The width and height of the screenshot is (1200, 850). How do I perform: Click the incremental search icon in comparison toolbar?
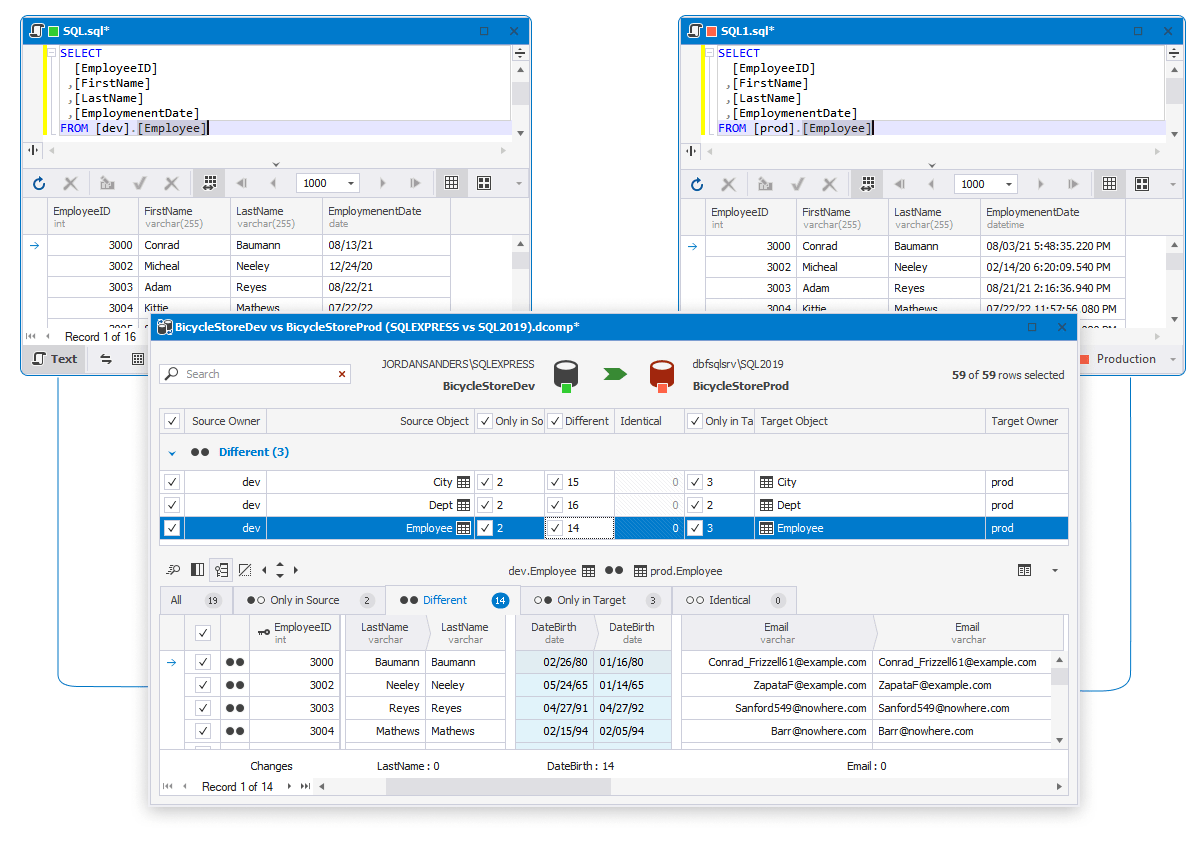pos(172,568)
